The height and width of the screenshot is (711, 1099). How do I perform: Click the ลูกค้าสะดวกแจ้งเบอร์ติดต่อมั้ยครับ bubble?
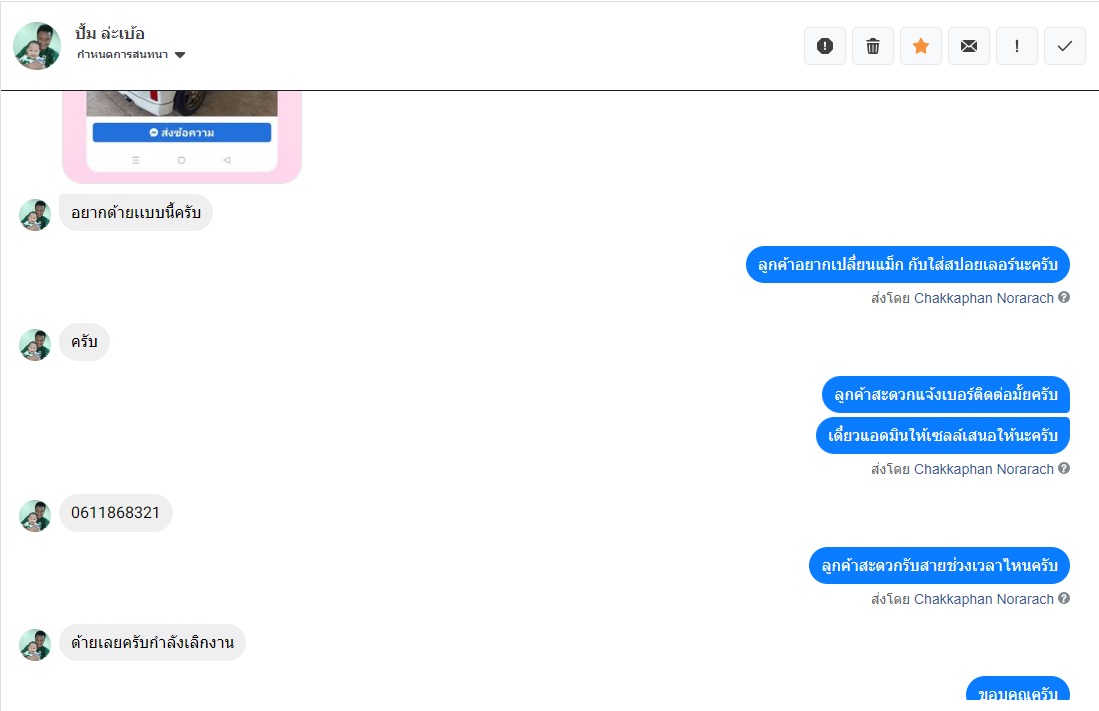[x=946, y=395]
